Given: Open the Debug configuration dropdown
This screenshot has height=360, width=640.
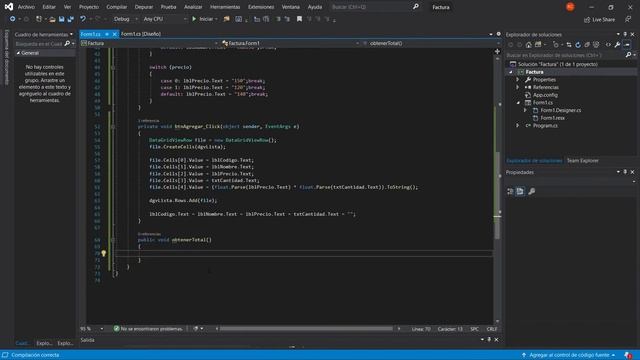Looking at the screenshot, I should coord(126,19).
